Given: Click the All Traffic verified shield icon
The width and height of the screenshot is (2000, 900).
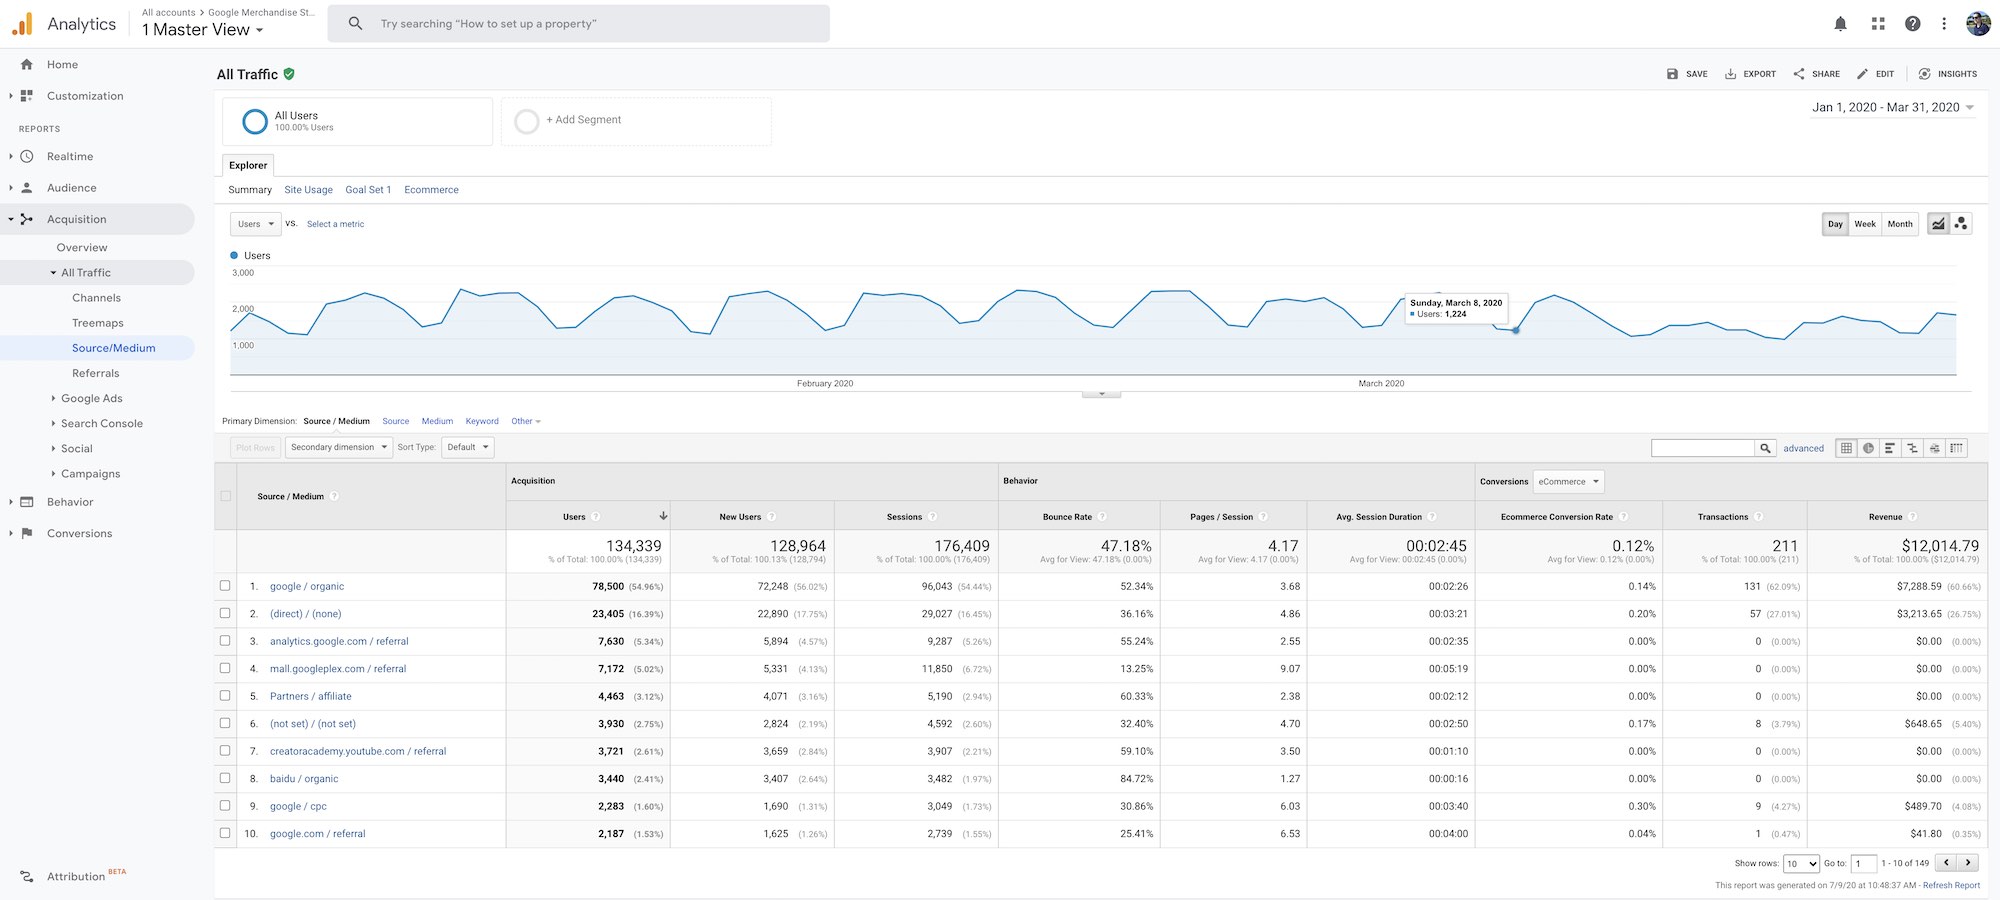Looking at the screenshot, I should coord(289,74).
